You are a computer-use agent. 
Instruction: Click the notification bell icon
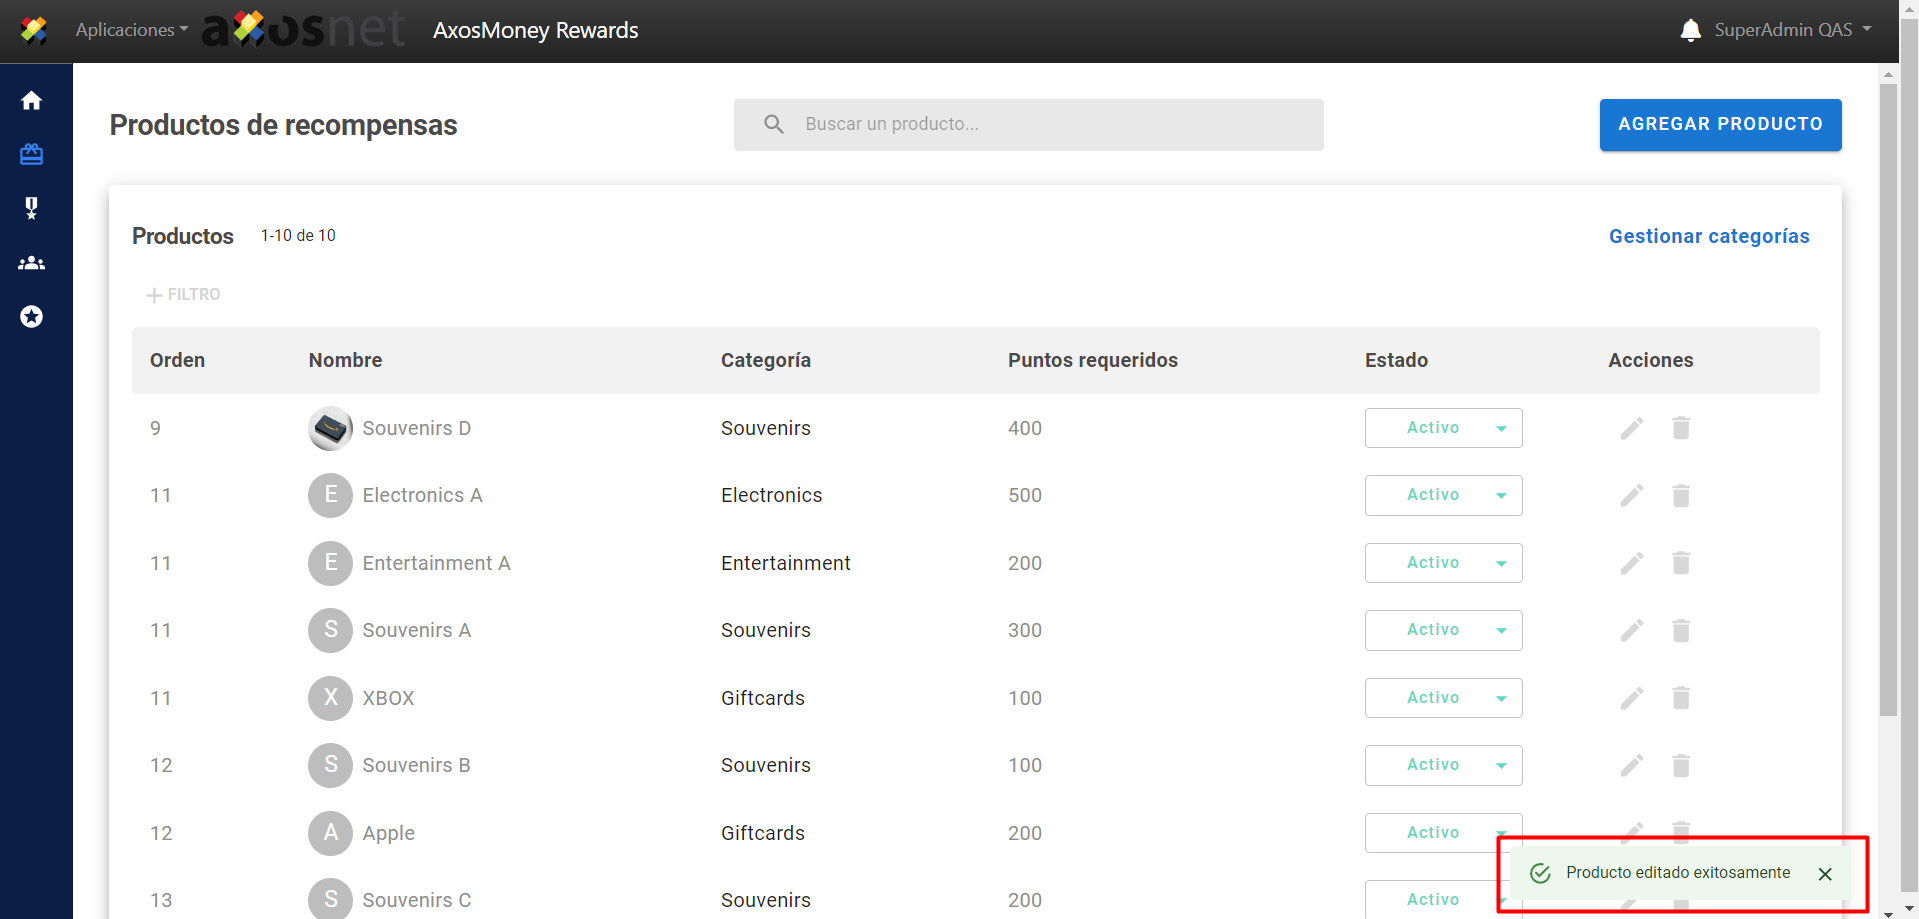1690,30
